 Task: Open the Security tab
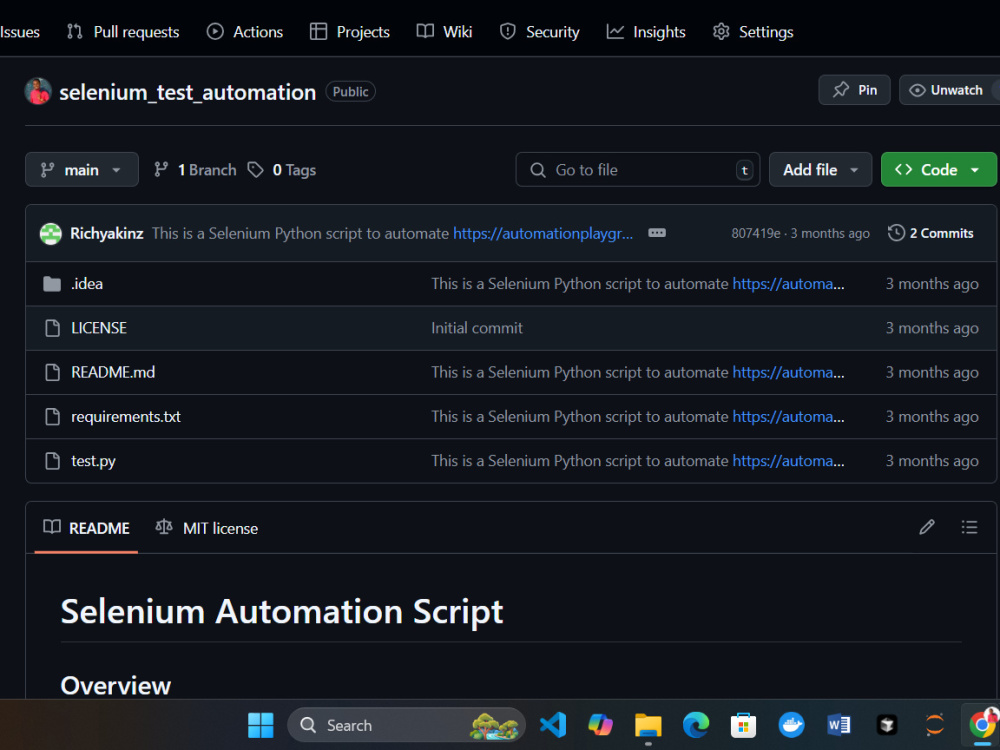pos(540,32)
